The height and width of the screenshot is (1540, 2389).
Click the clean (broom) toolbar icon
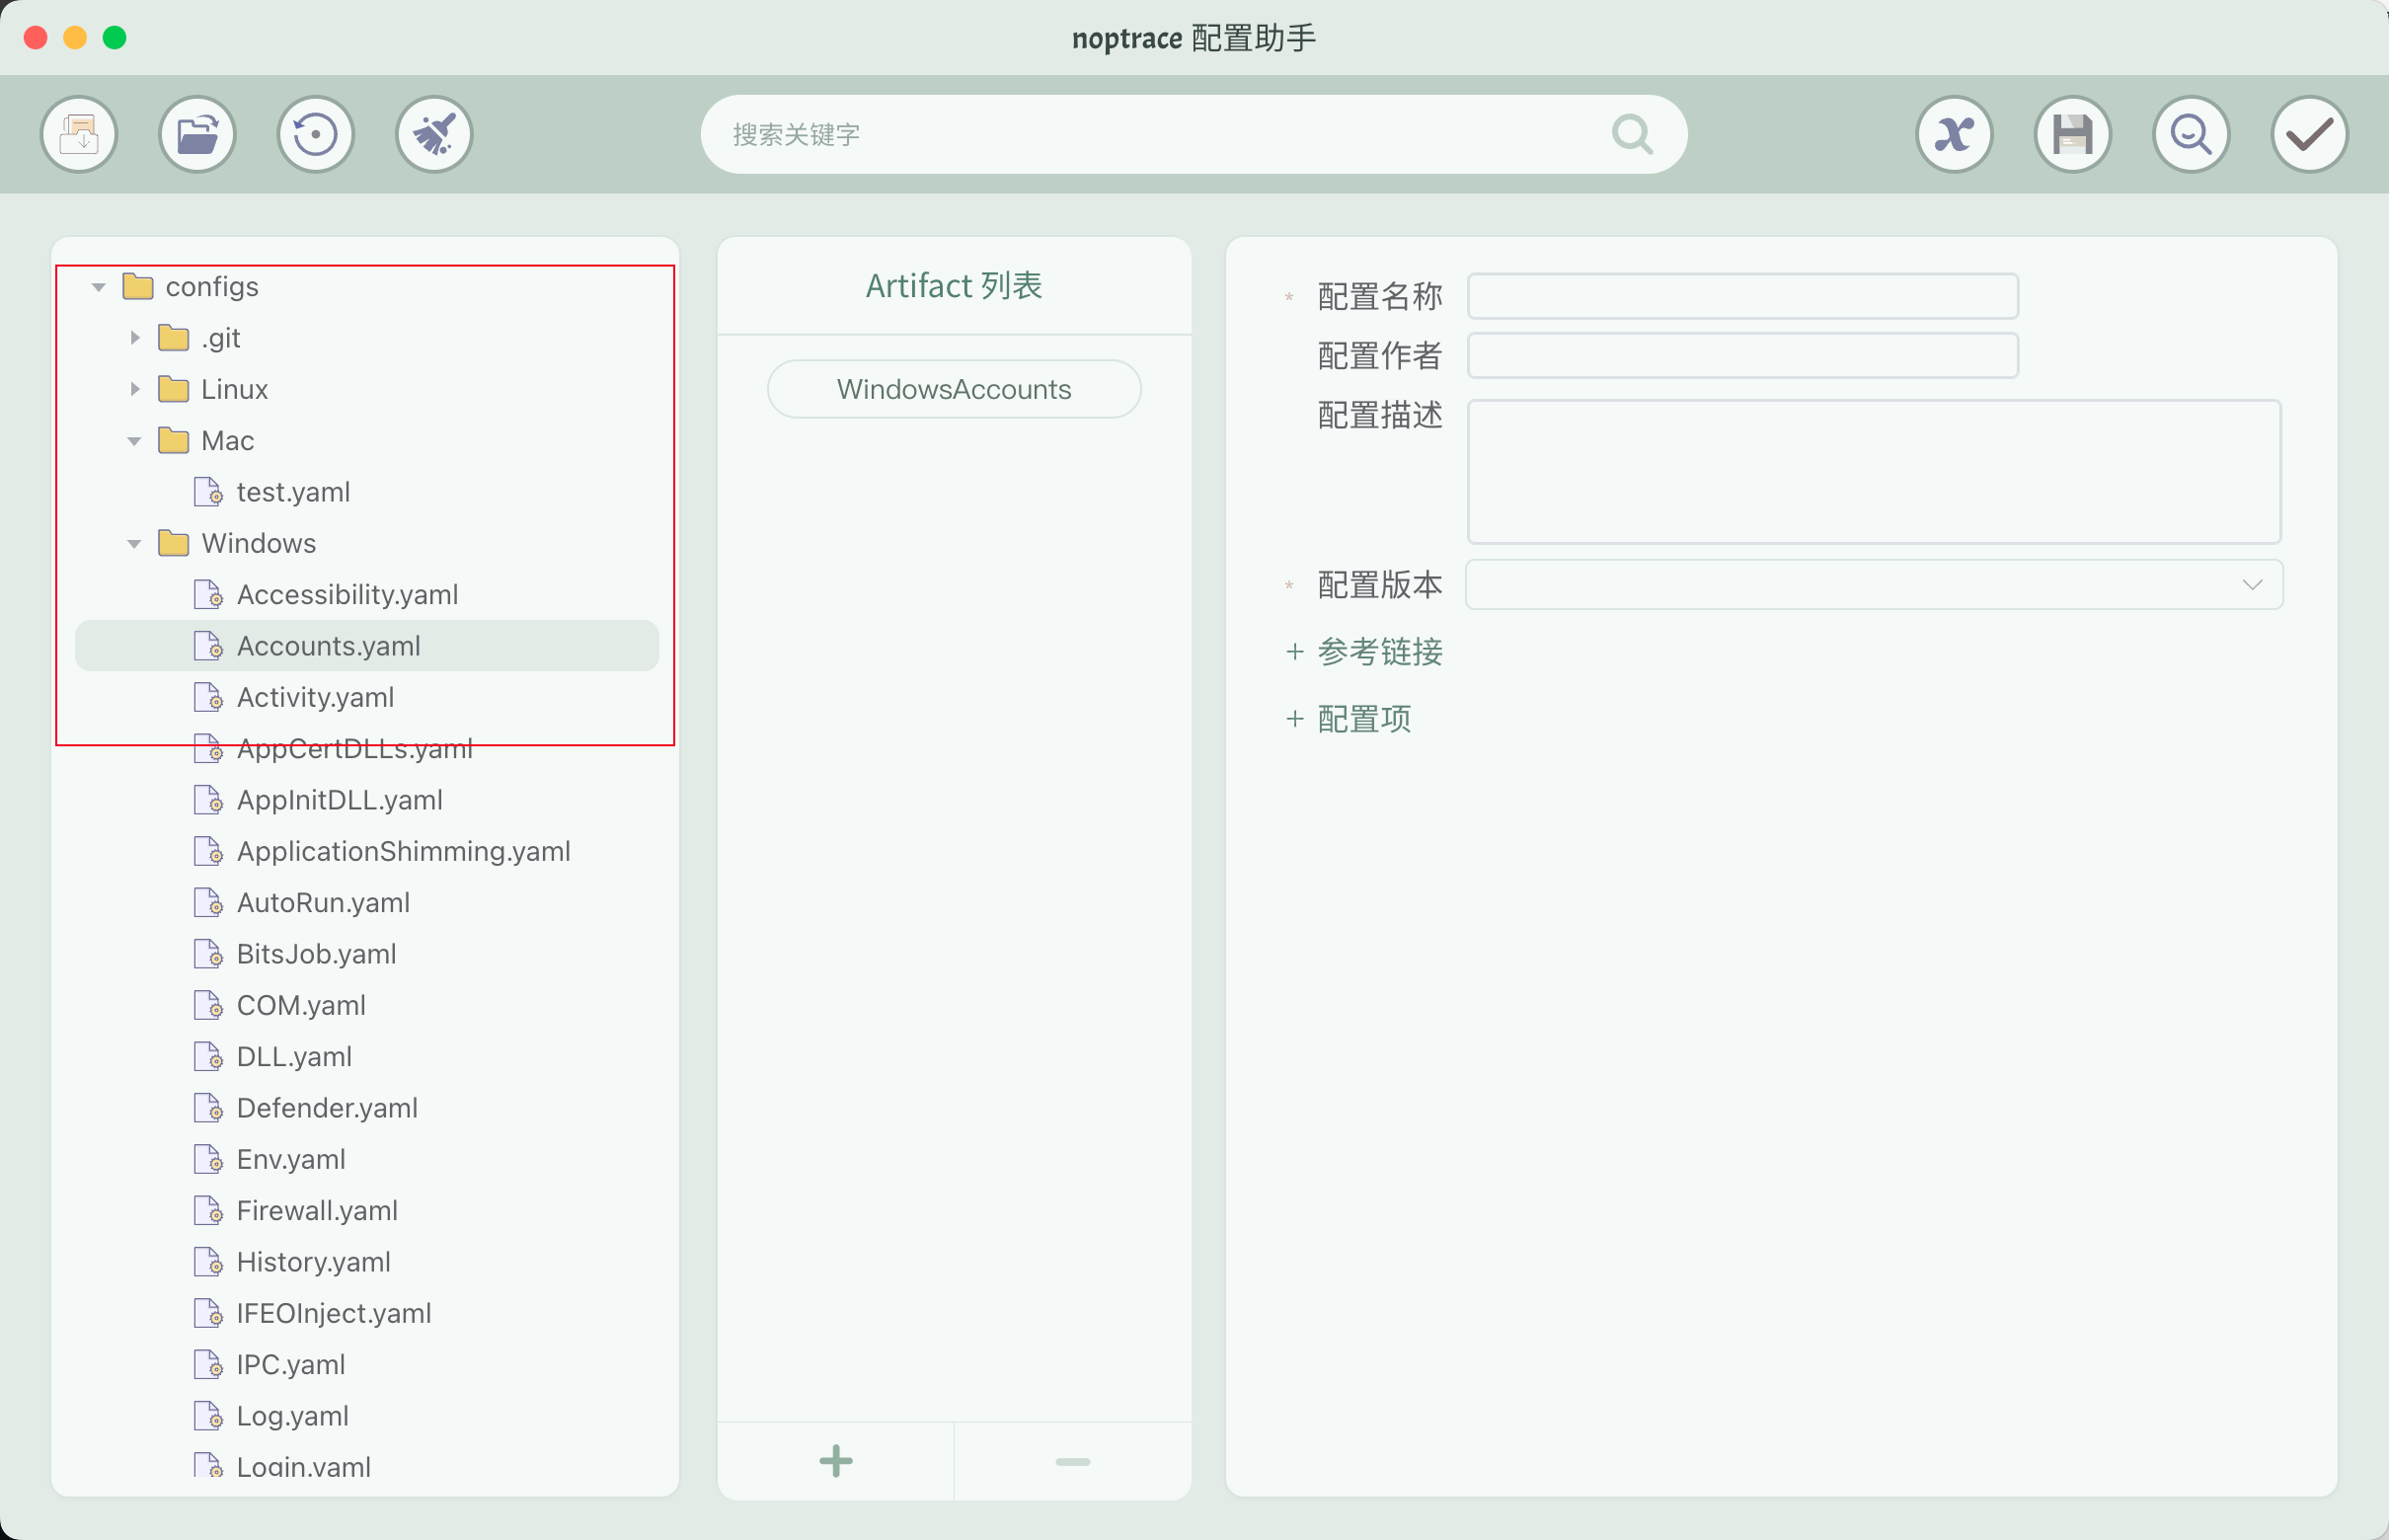[434, 133]
